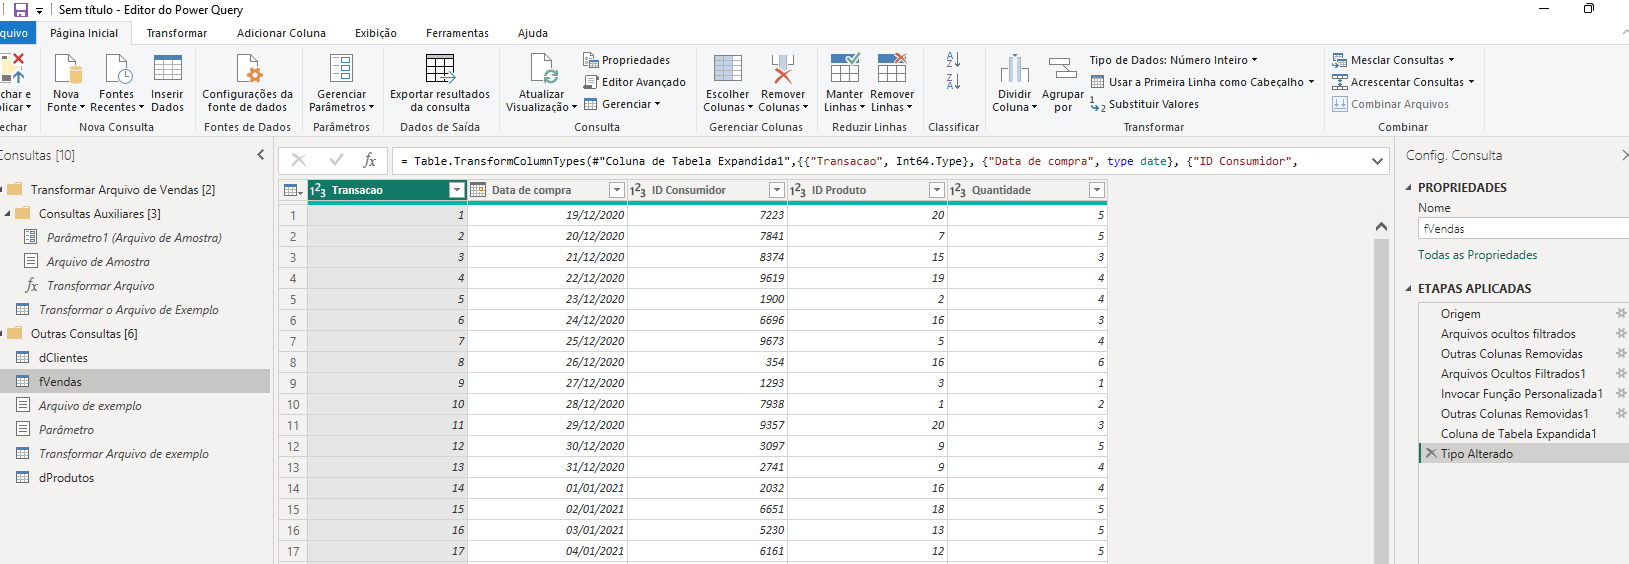Click Gerenciar Parâmetros icon

[341, 70]
